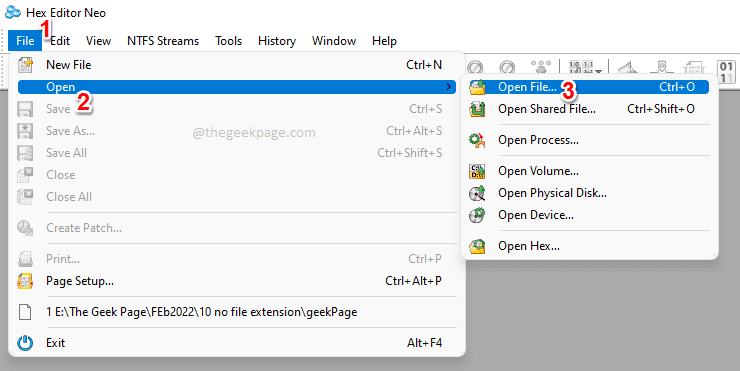Click the grayed Create Patch icon
Viewport: 740px width, 371px height.
(x=25, y=228)
